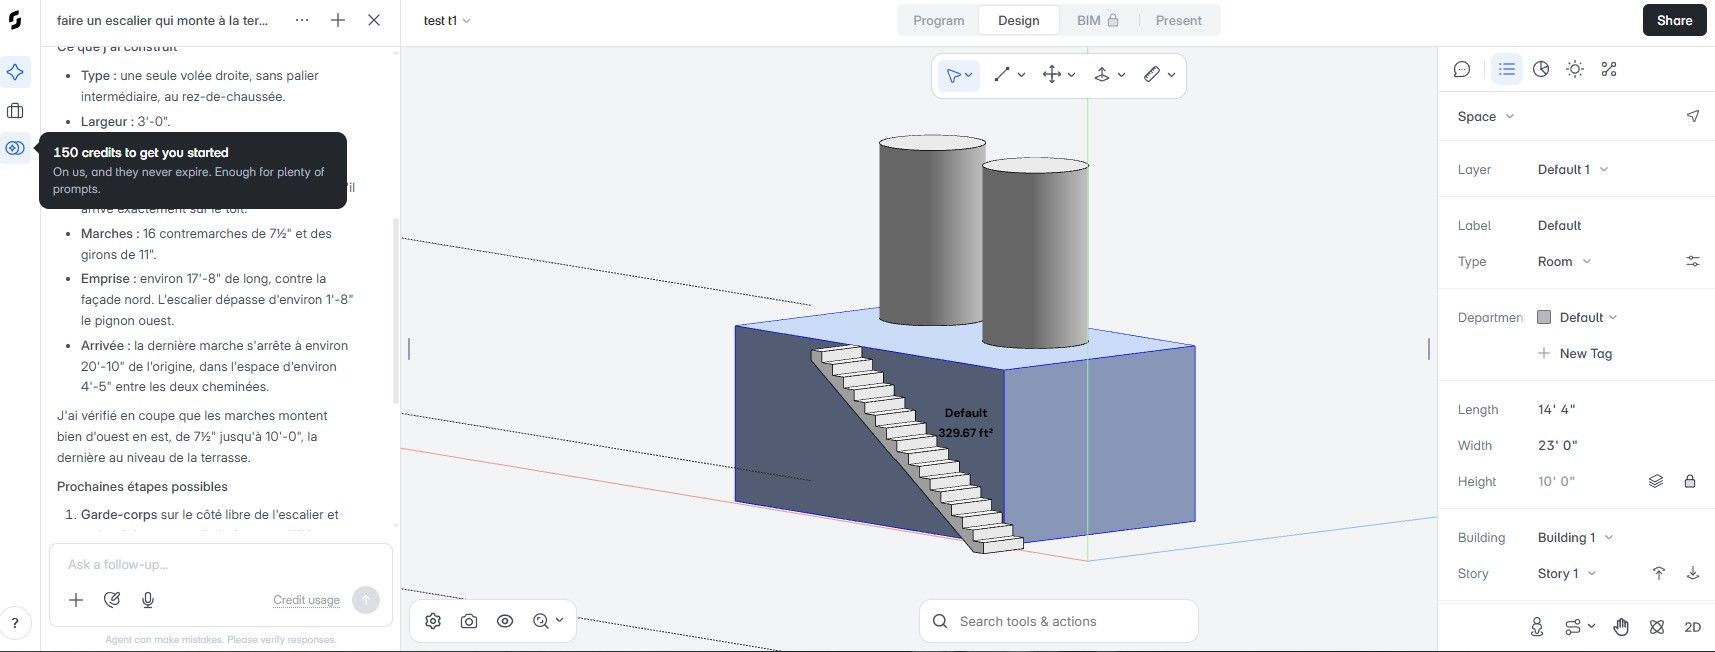Image resolution: width=1715 pixels, height=652 pixels.
Task: Select the arrow selection tool
Action: [953, 75]
